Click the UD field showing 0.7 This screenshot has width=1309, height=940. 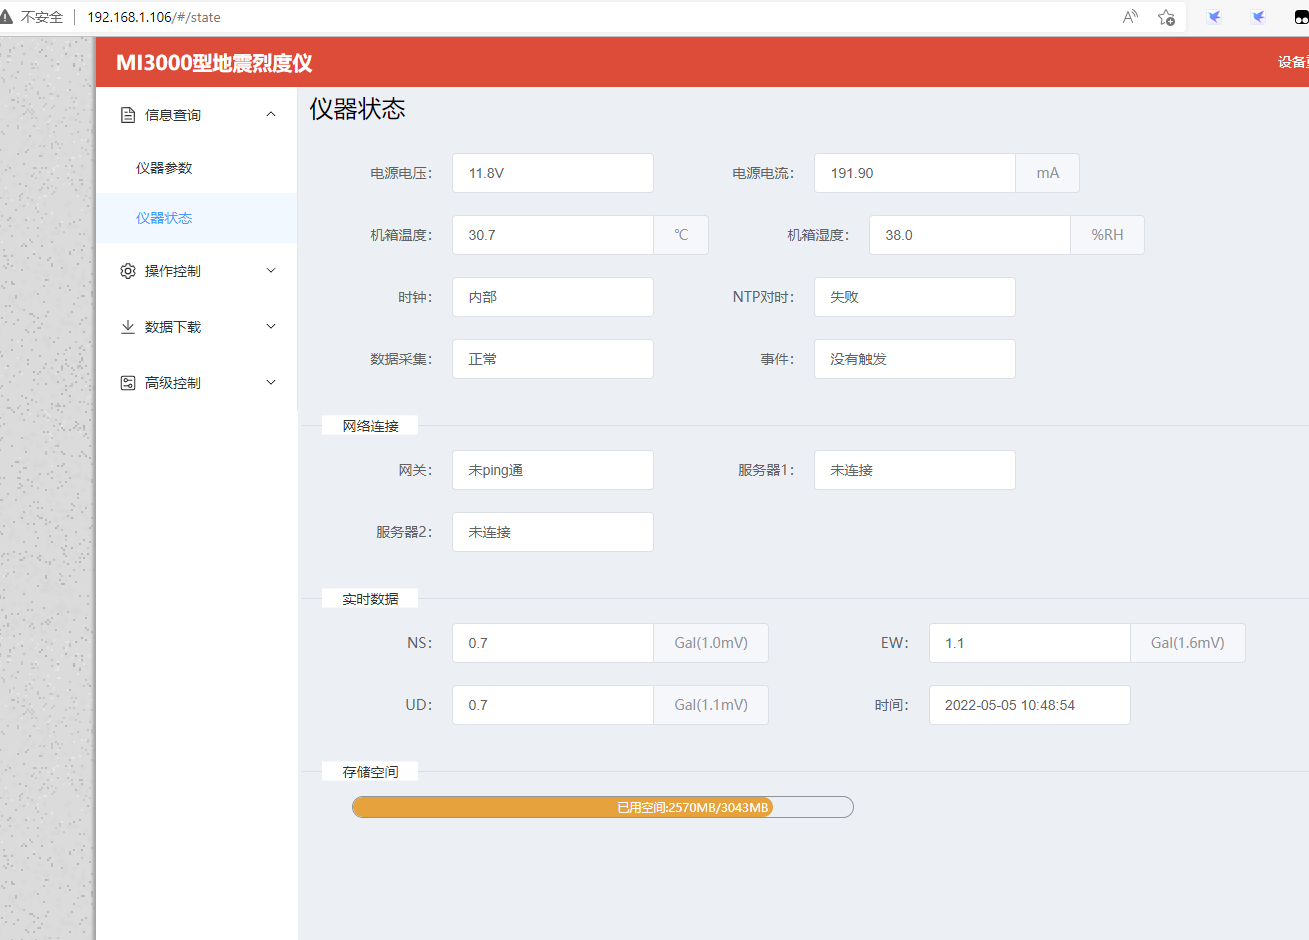[x=553, y=705]
